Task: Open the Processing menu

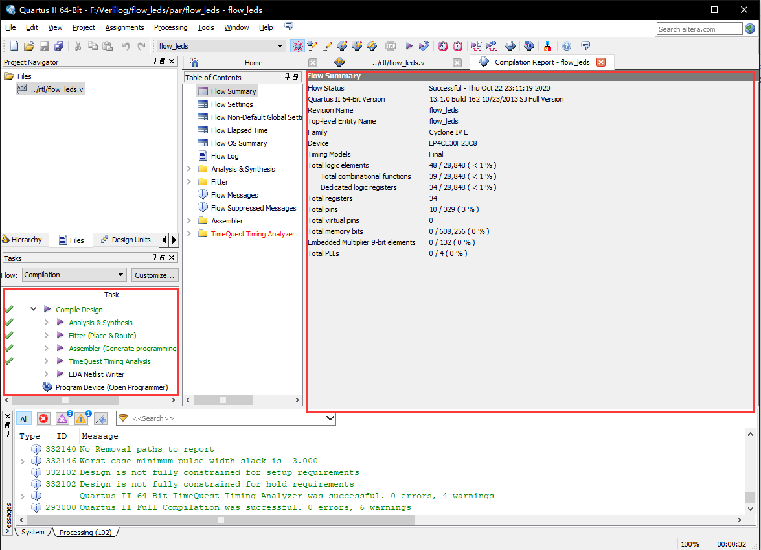Action: 170,28
